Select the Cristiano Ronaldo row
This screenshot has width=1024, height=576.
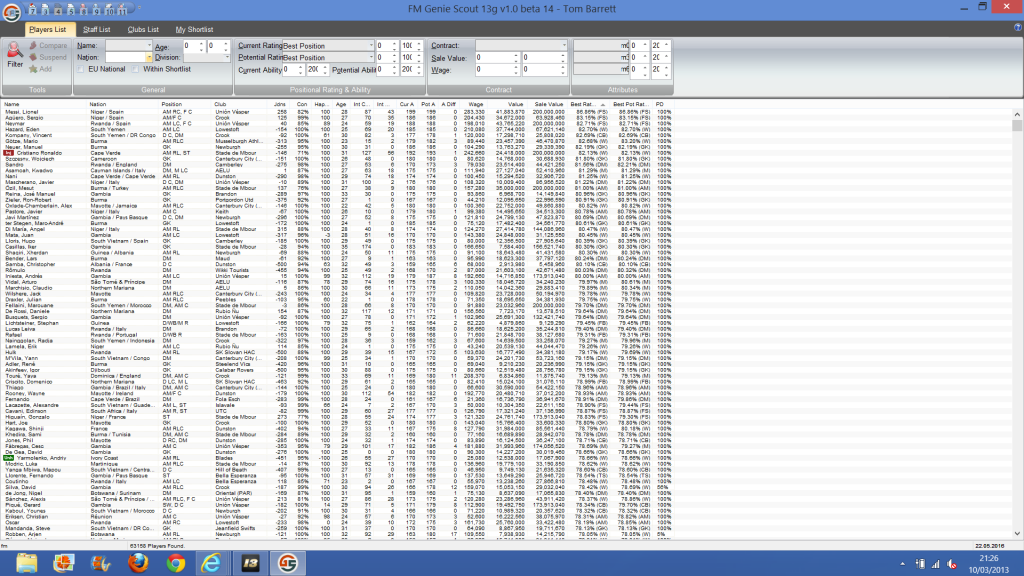(337, 153)
